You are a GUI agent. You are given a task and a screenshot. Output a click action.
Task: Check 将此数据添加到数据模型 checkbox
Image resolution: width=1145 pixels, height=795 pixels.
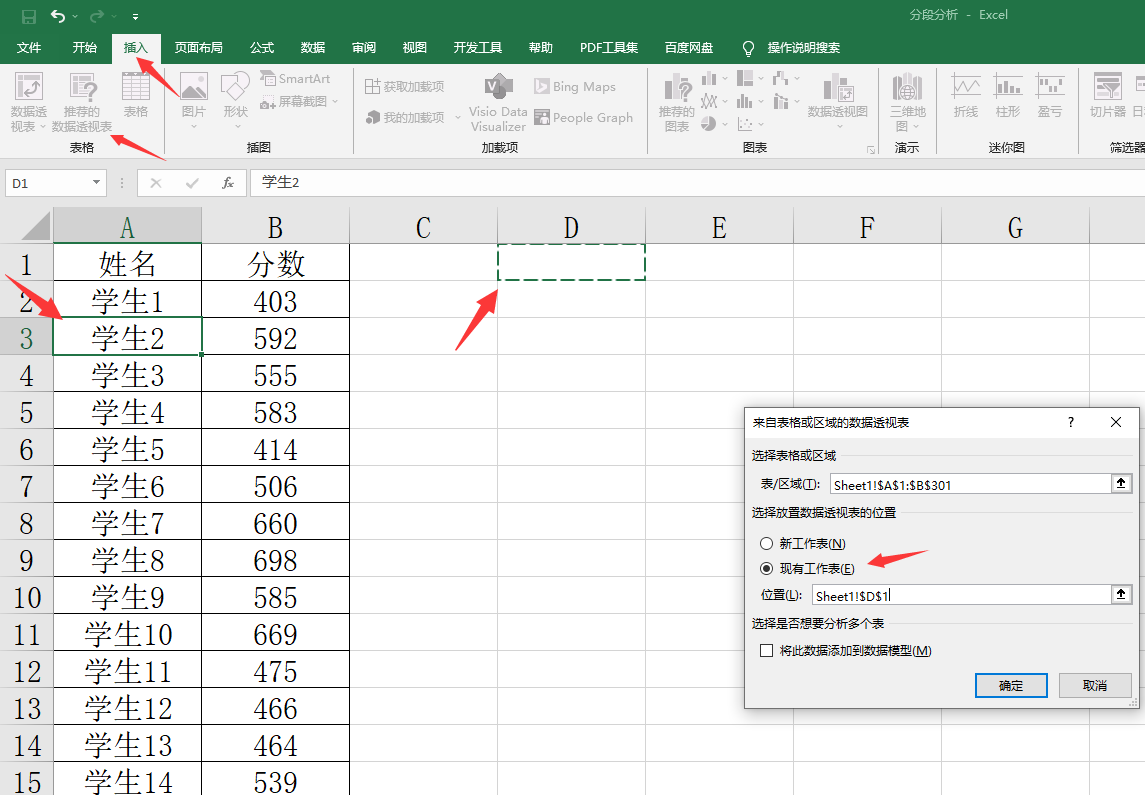tap(766, 650)
